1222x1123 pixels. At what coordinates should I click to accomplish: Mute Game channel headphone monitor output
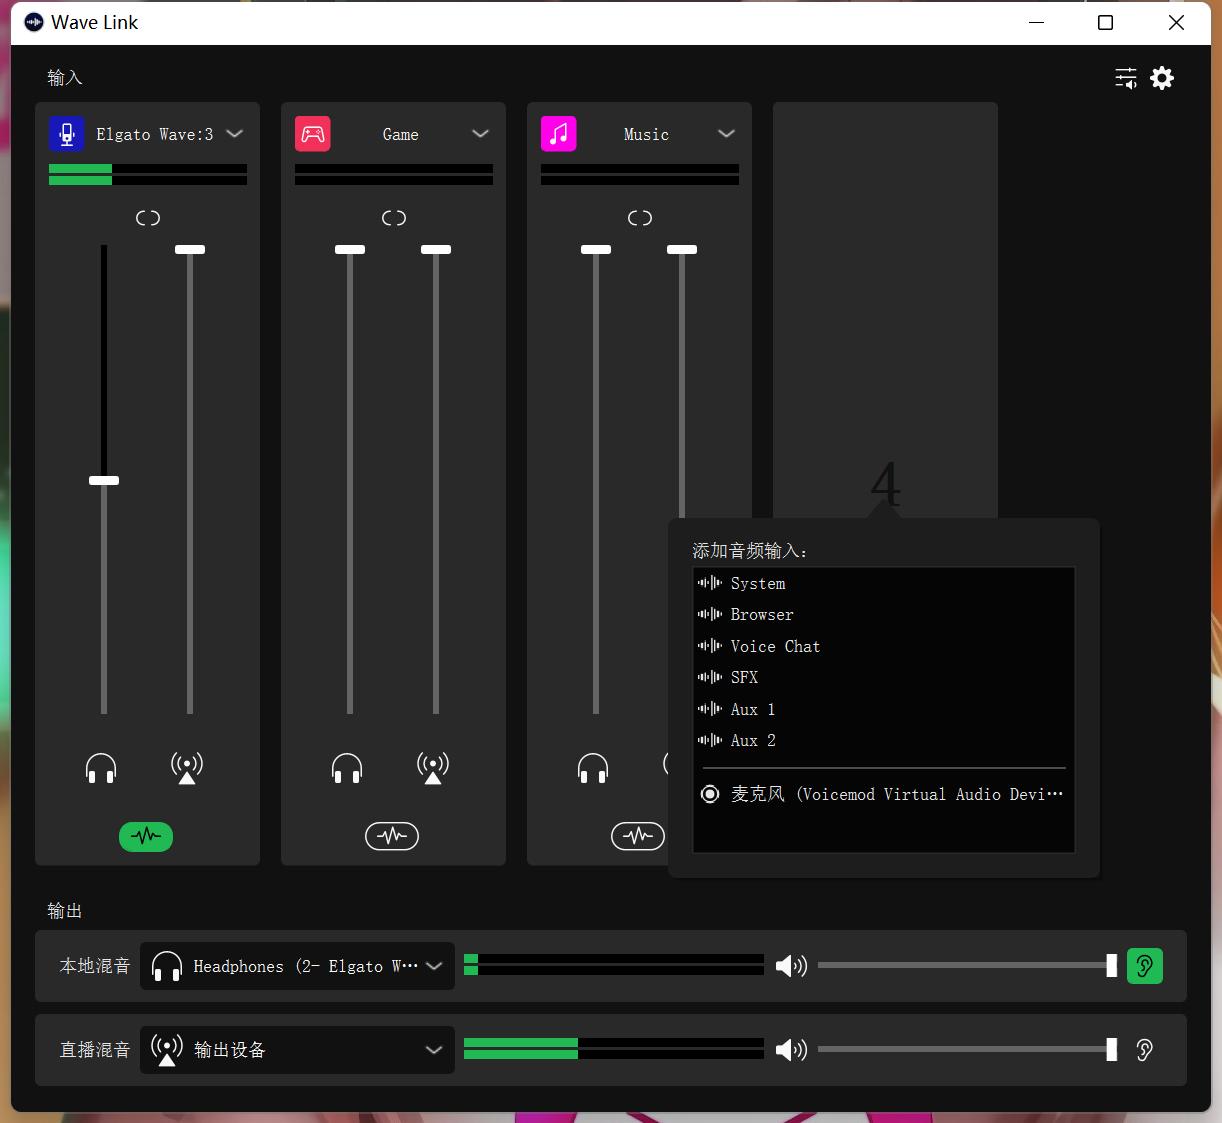(347, 768)
